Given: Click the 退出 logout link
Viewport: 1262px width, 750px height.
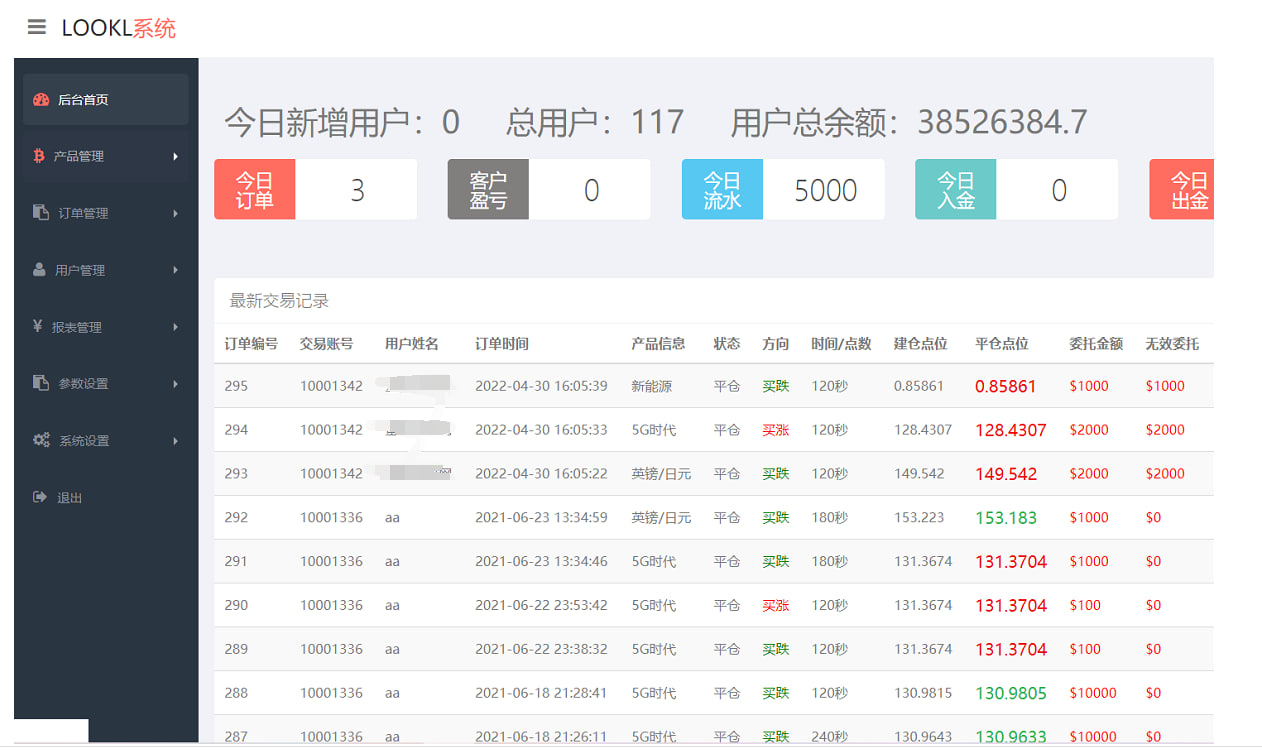Looking at the screenshot, I should click(x=69, y=497).
